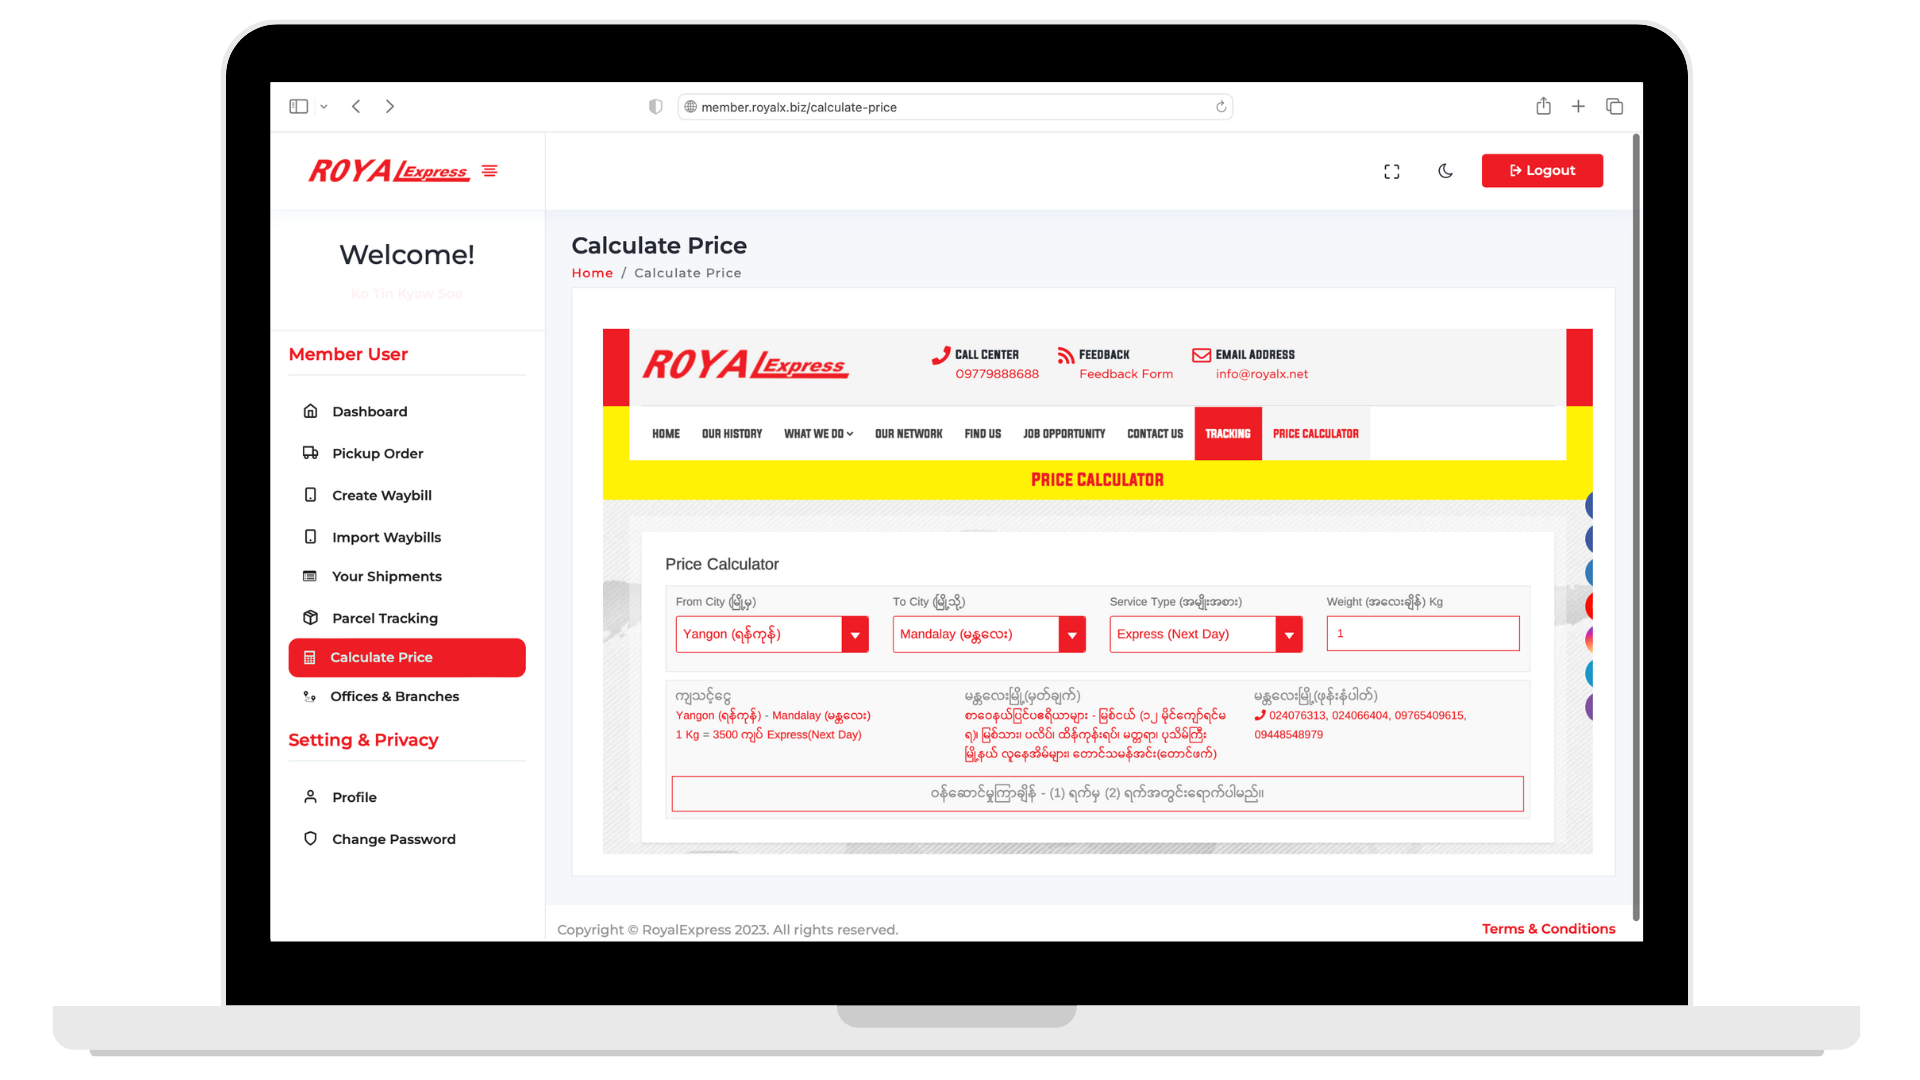
Task: Click the address bar URL field
Action: (955, 107)
